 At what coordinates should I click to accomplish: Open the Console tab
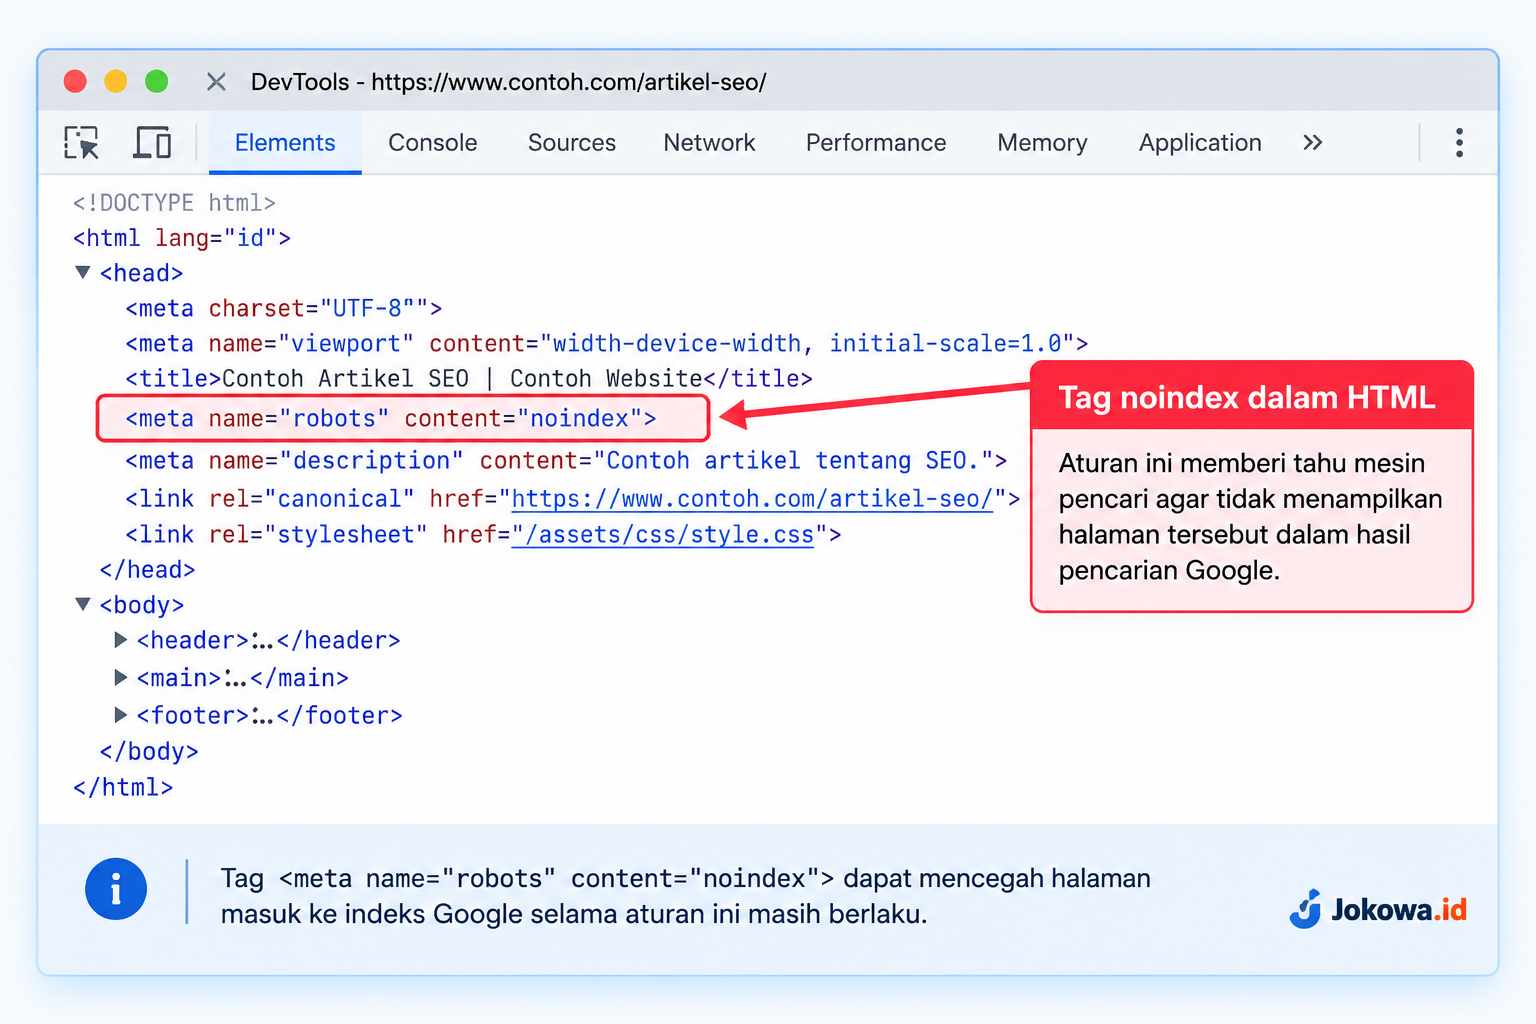[433, 143]
